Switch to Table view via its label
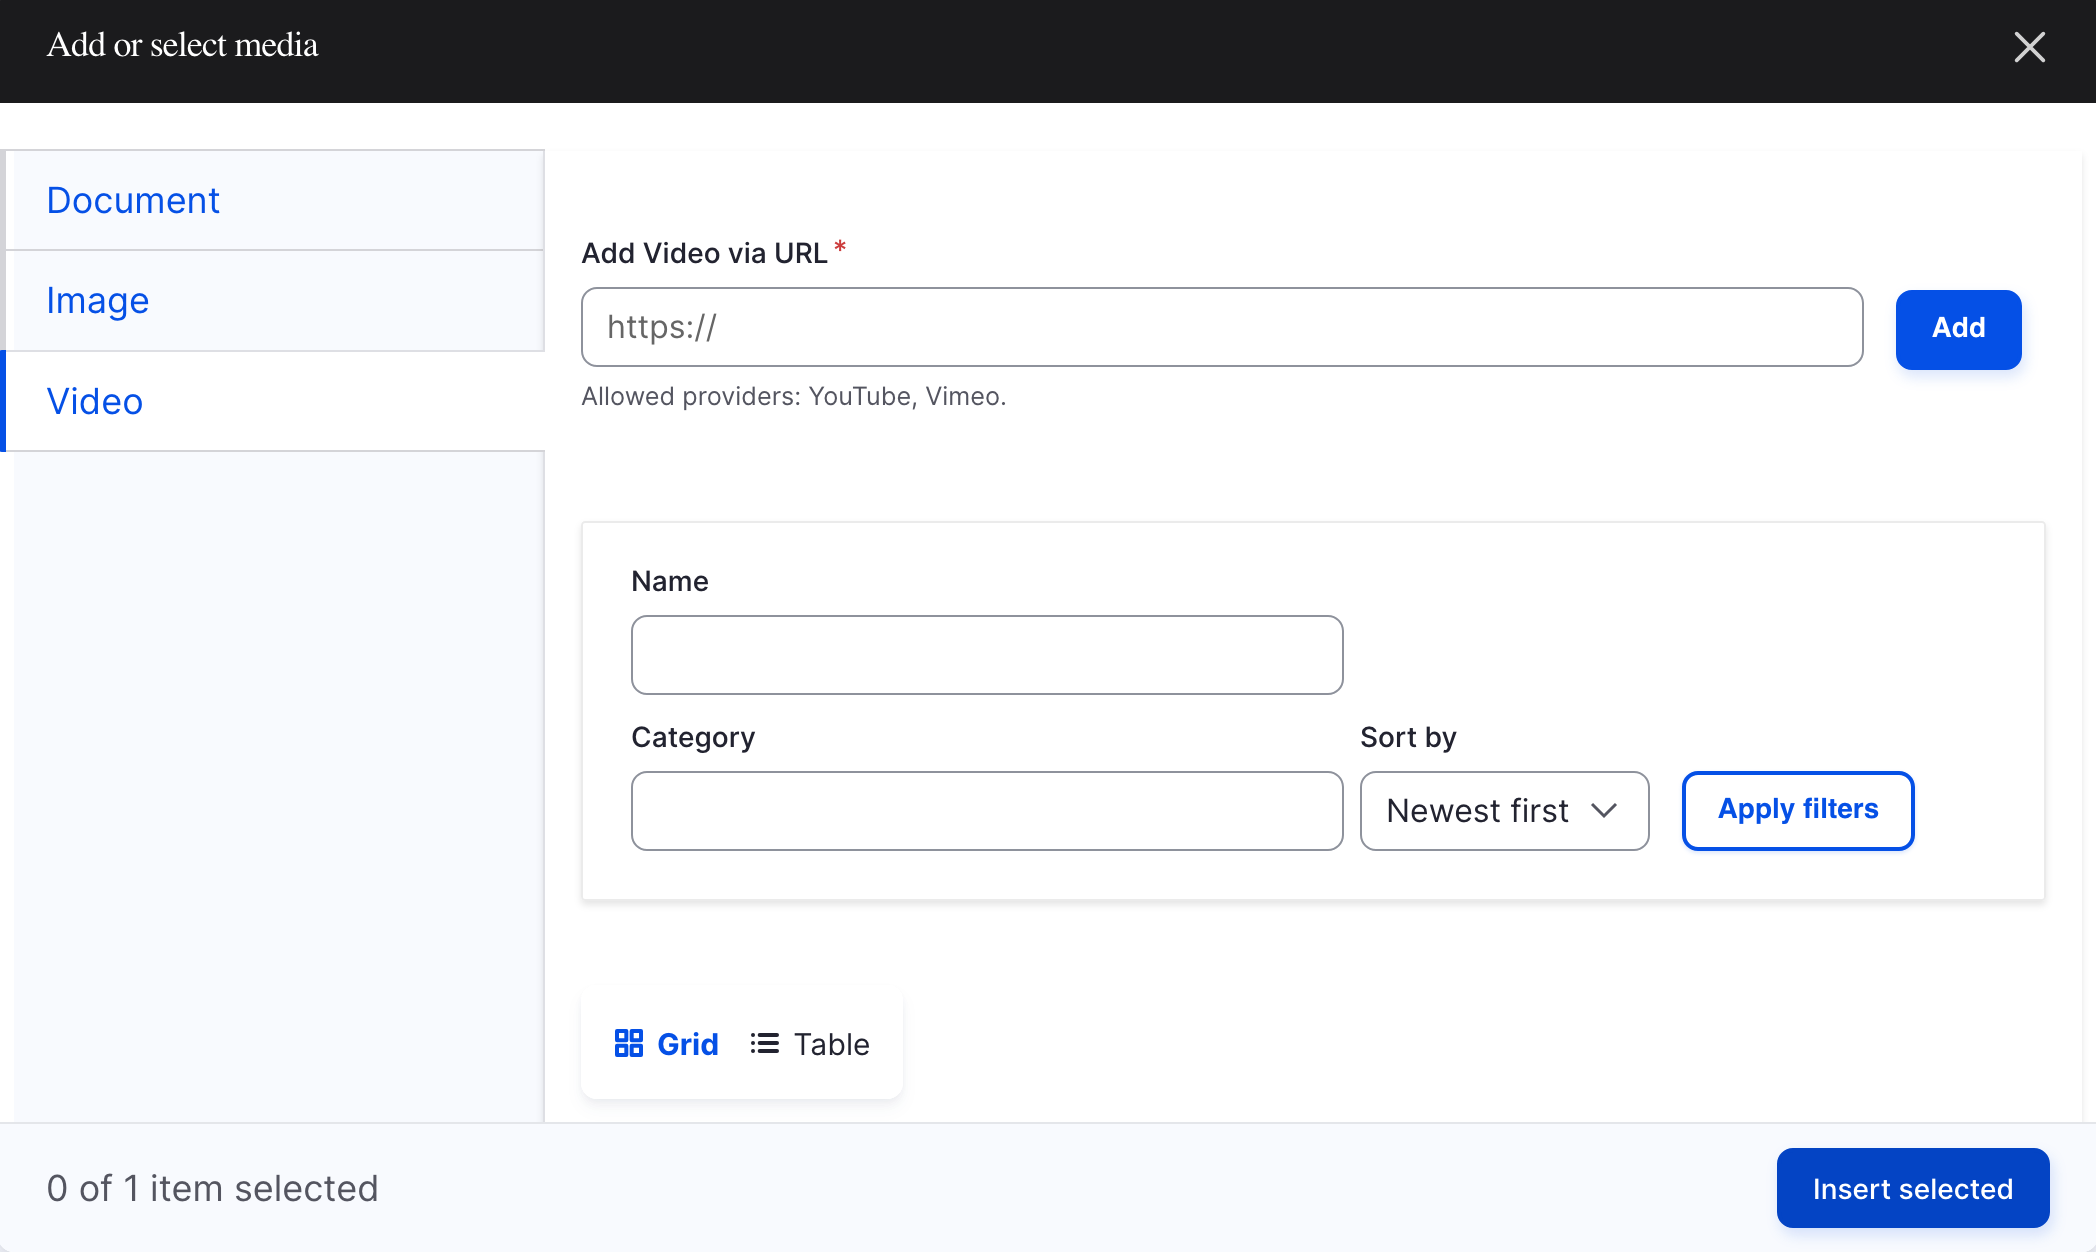 [831, 1044]
